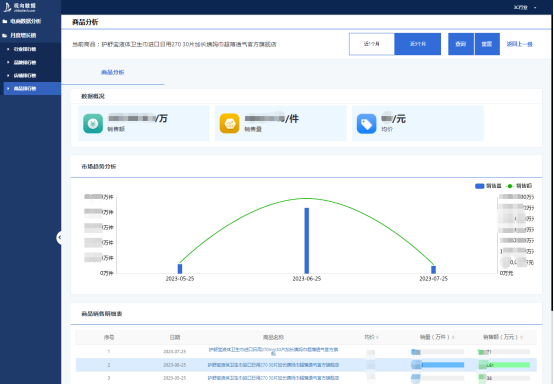
Task: Click the 2023-07-25 sales volume bar in the chart
Action: pyautogui.click(x=434, y=270)
